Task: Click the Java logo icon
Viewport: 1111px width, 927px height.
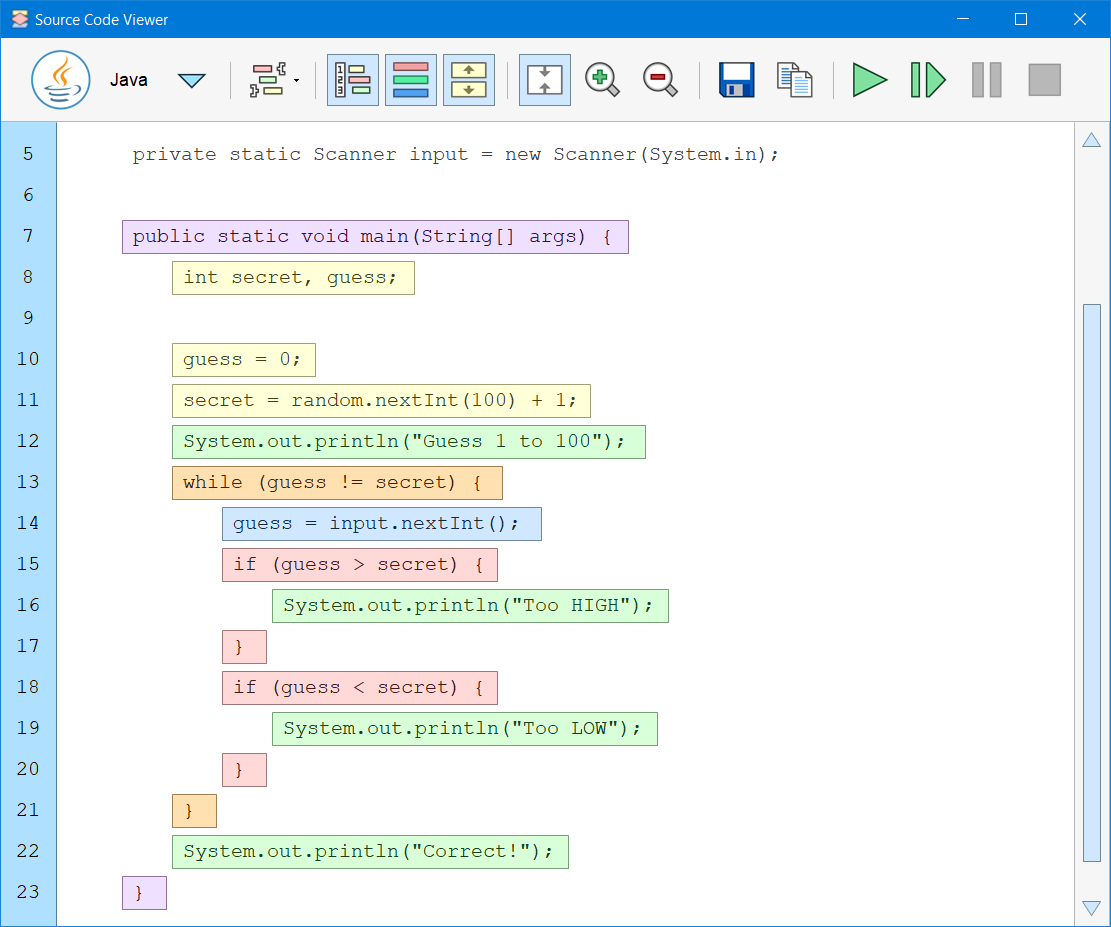Action: [60, 79]
